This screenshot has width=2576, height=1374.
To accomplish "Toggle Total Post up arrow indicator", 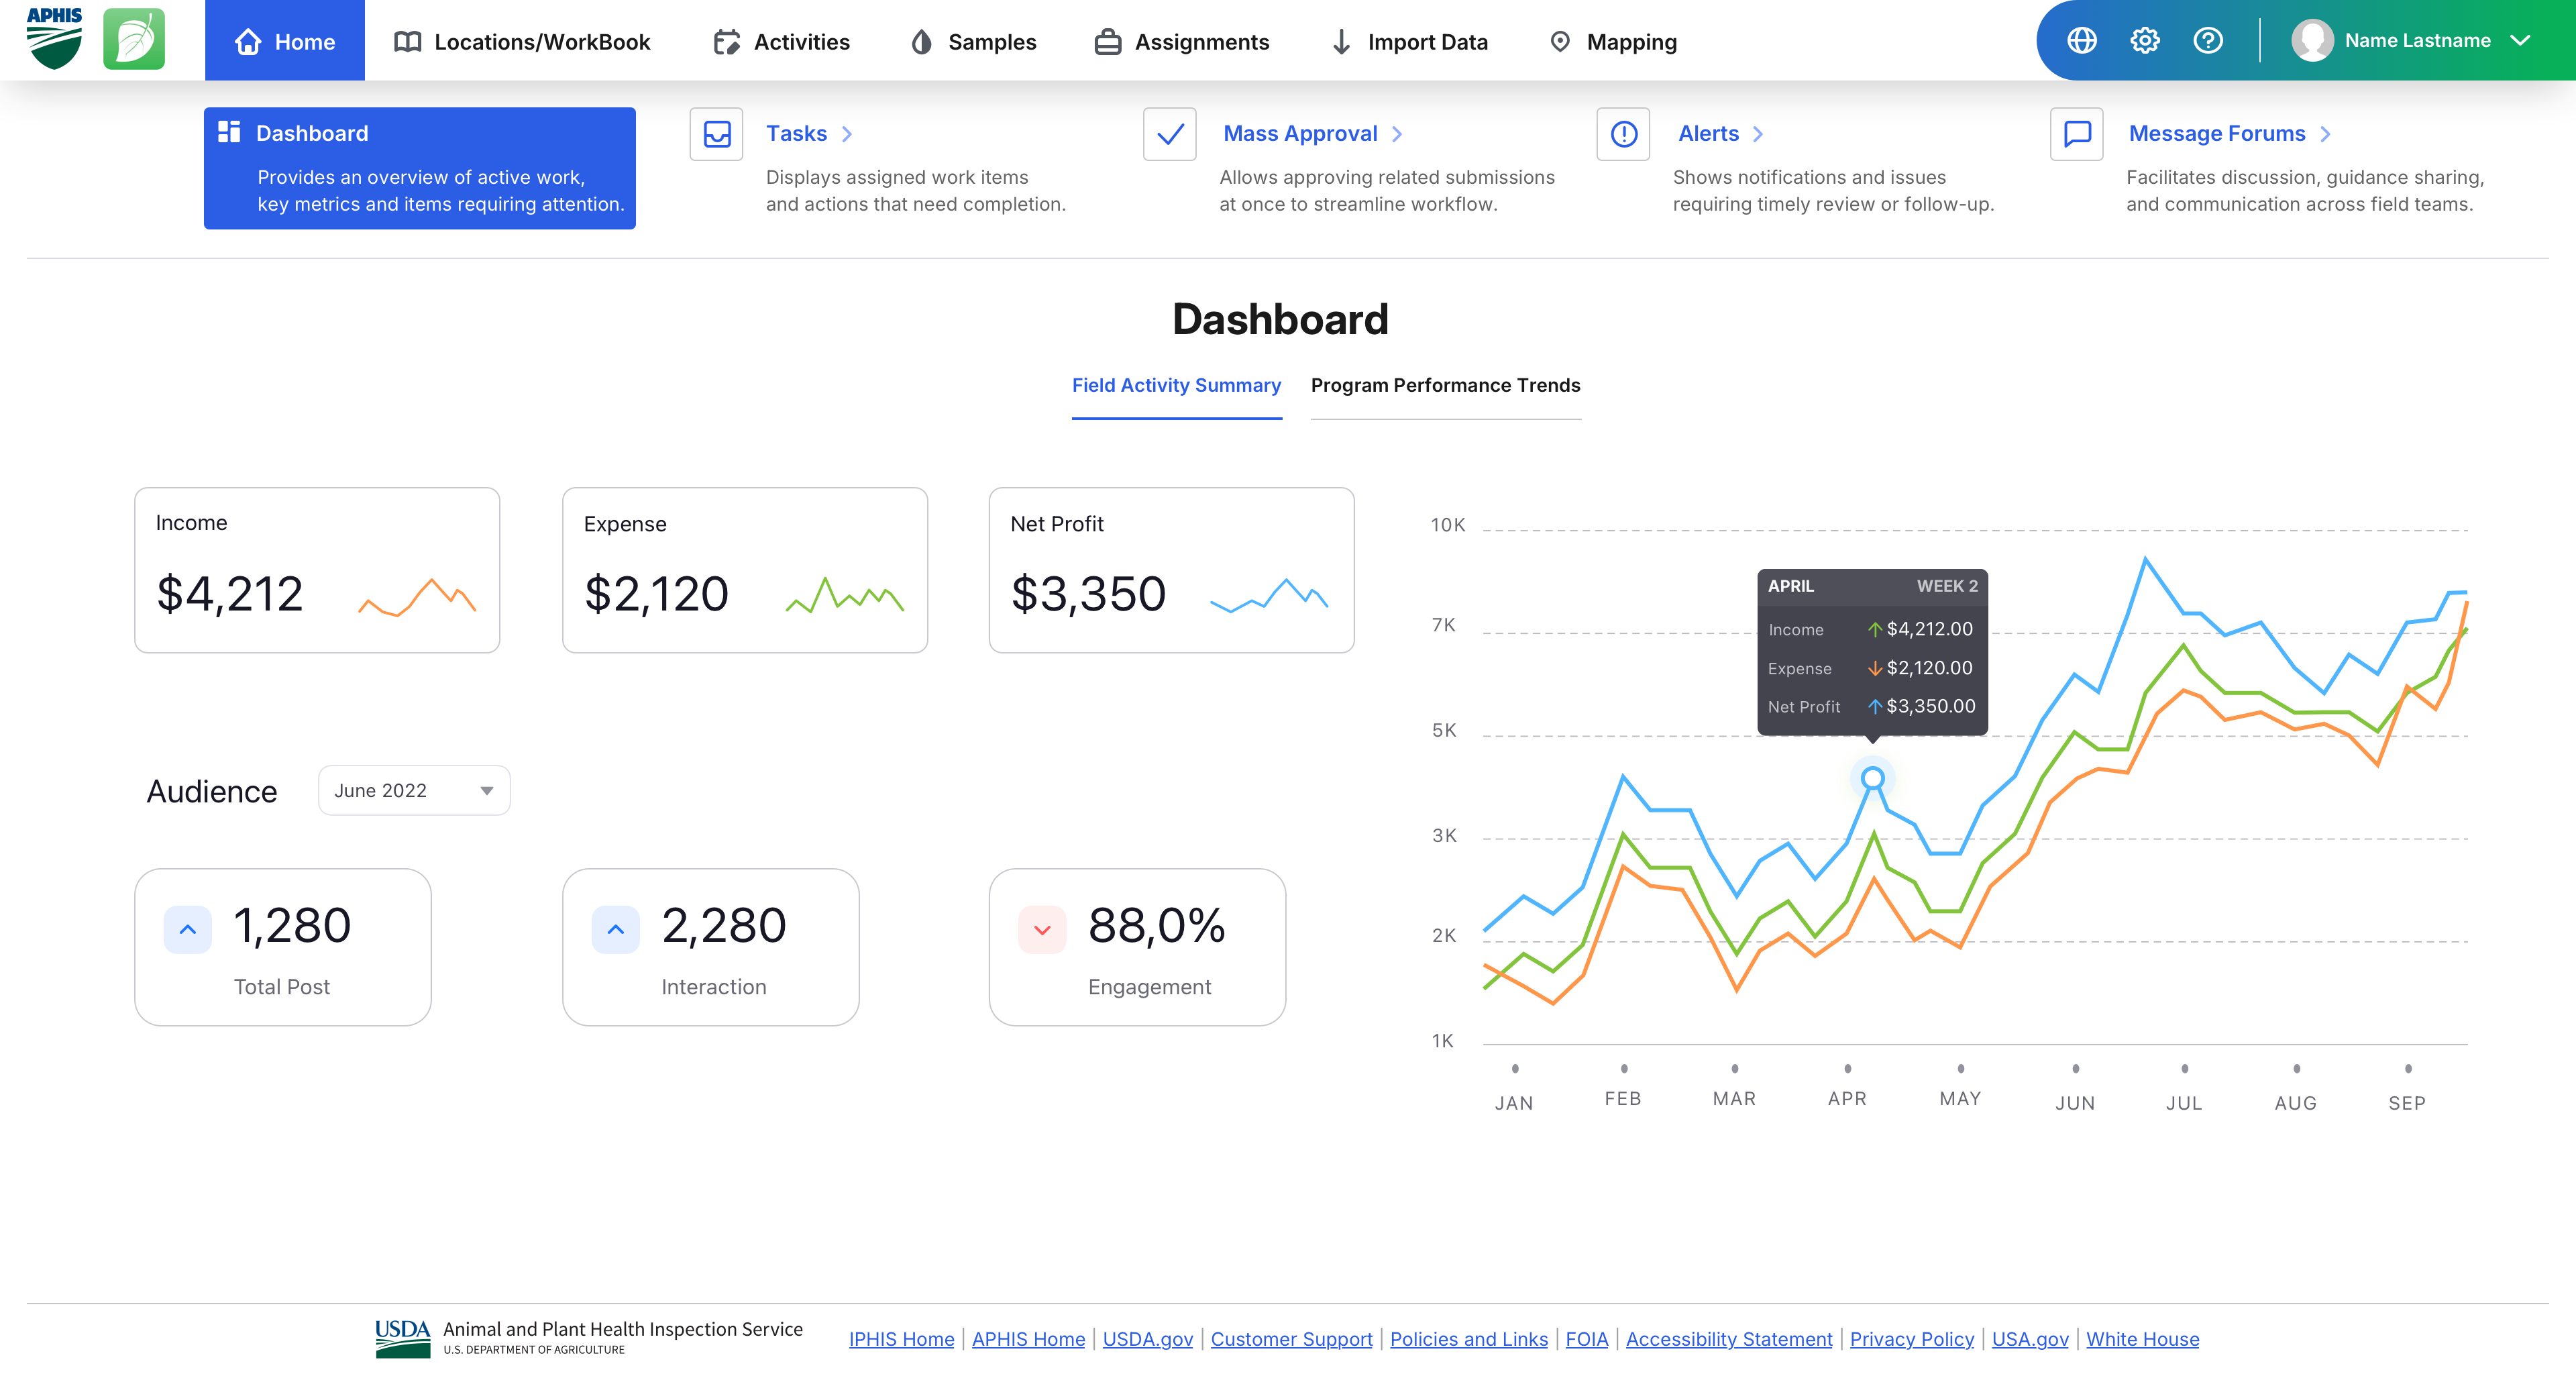I will 188,929.
